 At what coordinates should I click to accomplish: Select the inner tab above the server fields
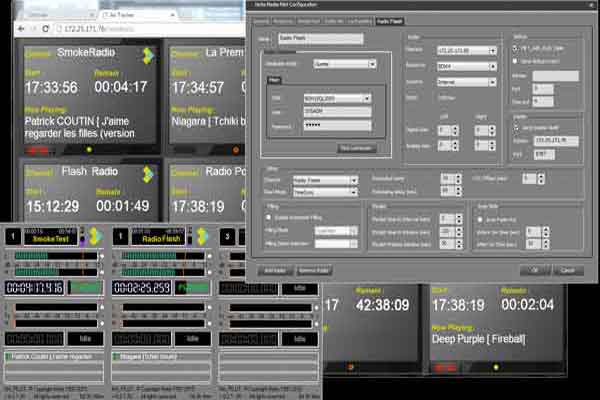point(274,80)
